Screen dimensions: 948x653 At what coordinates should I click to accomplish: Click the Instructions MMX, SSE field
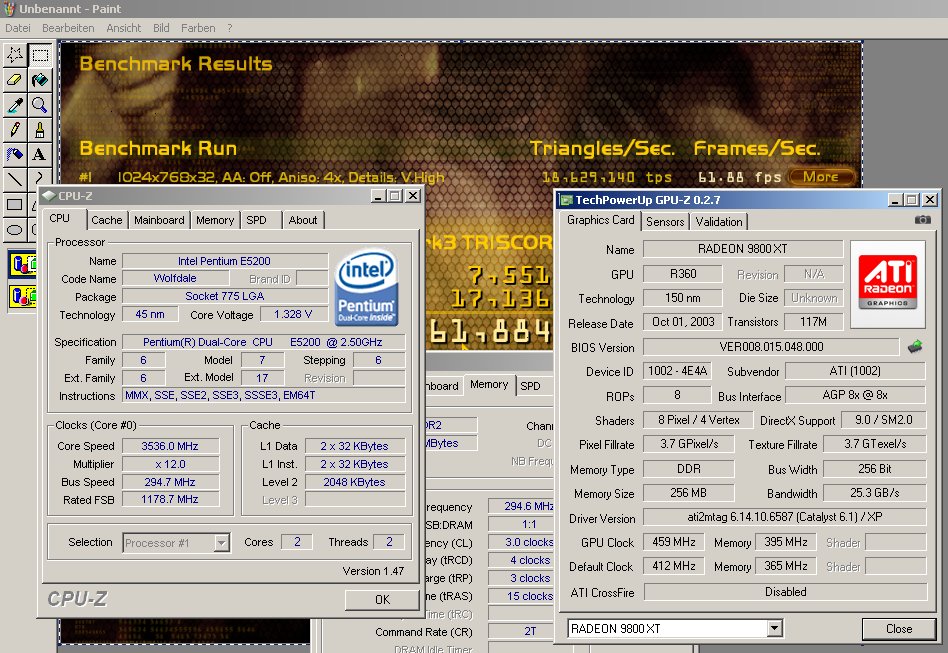[x=264, y=395]
